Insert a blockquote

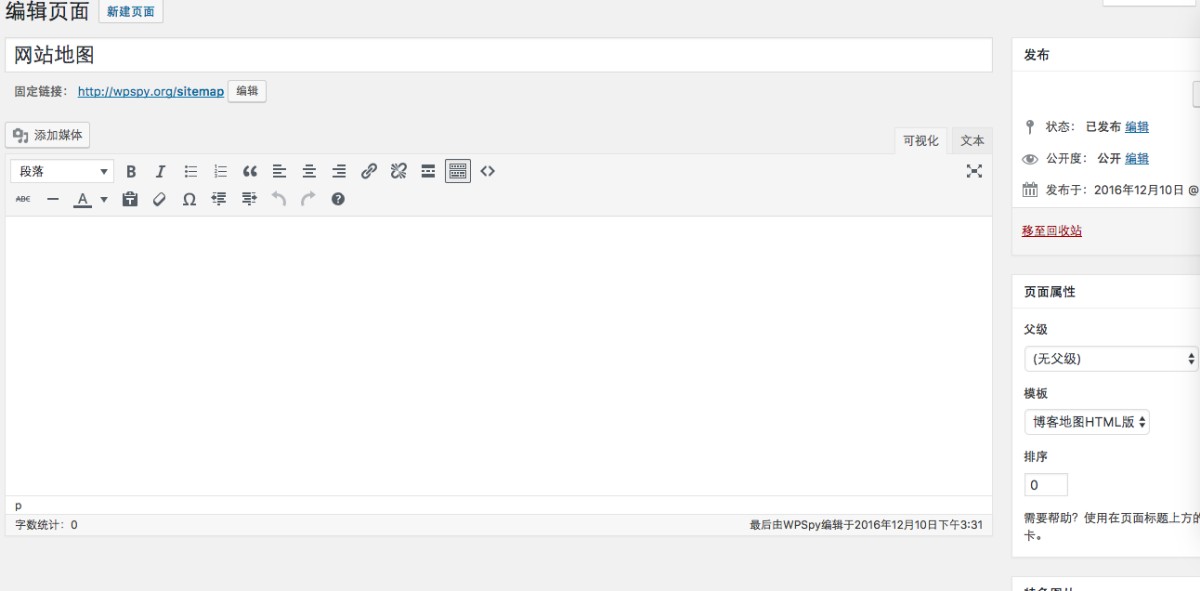point(250,171)
